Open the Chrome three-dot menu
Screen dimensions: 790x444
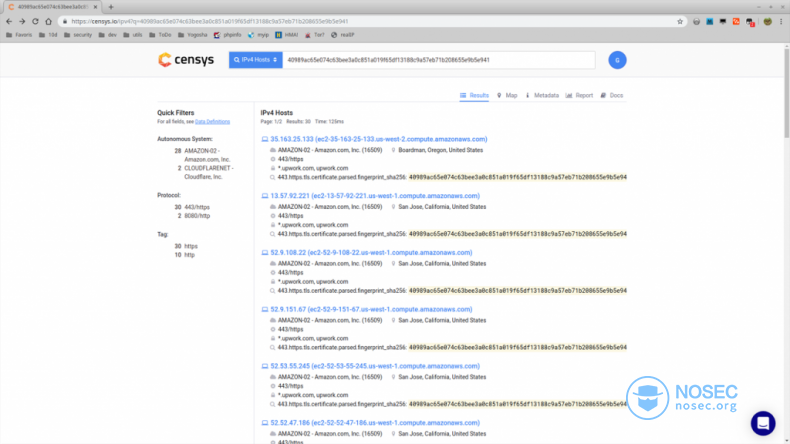[x=781, y=22]
